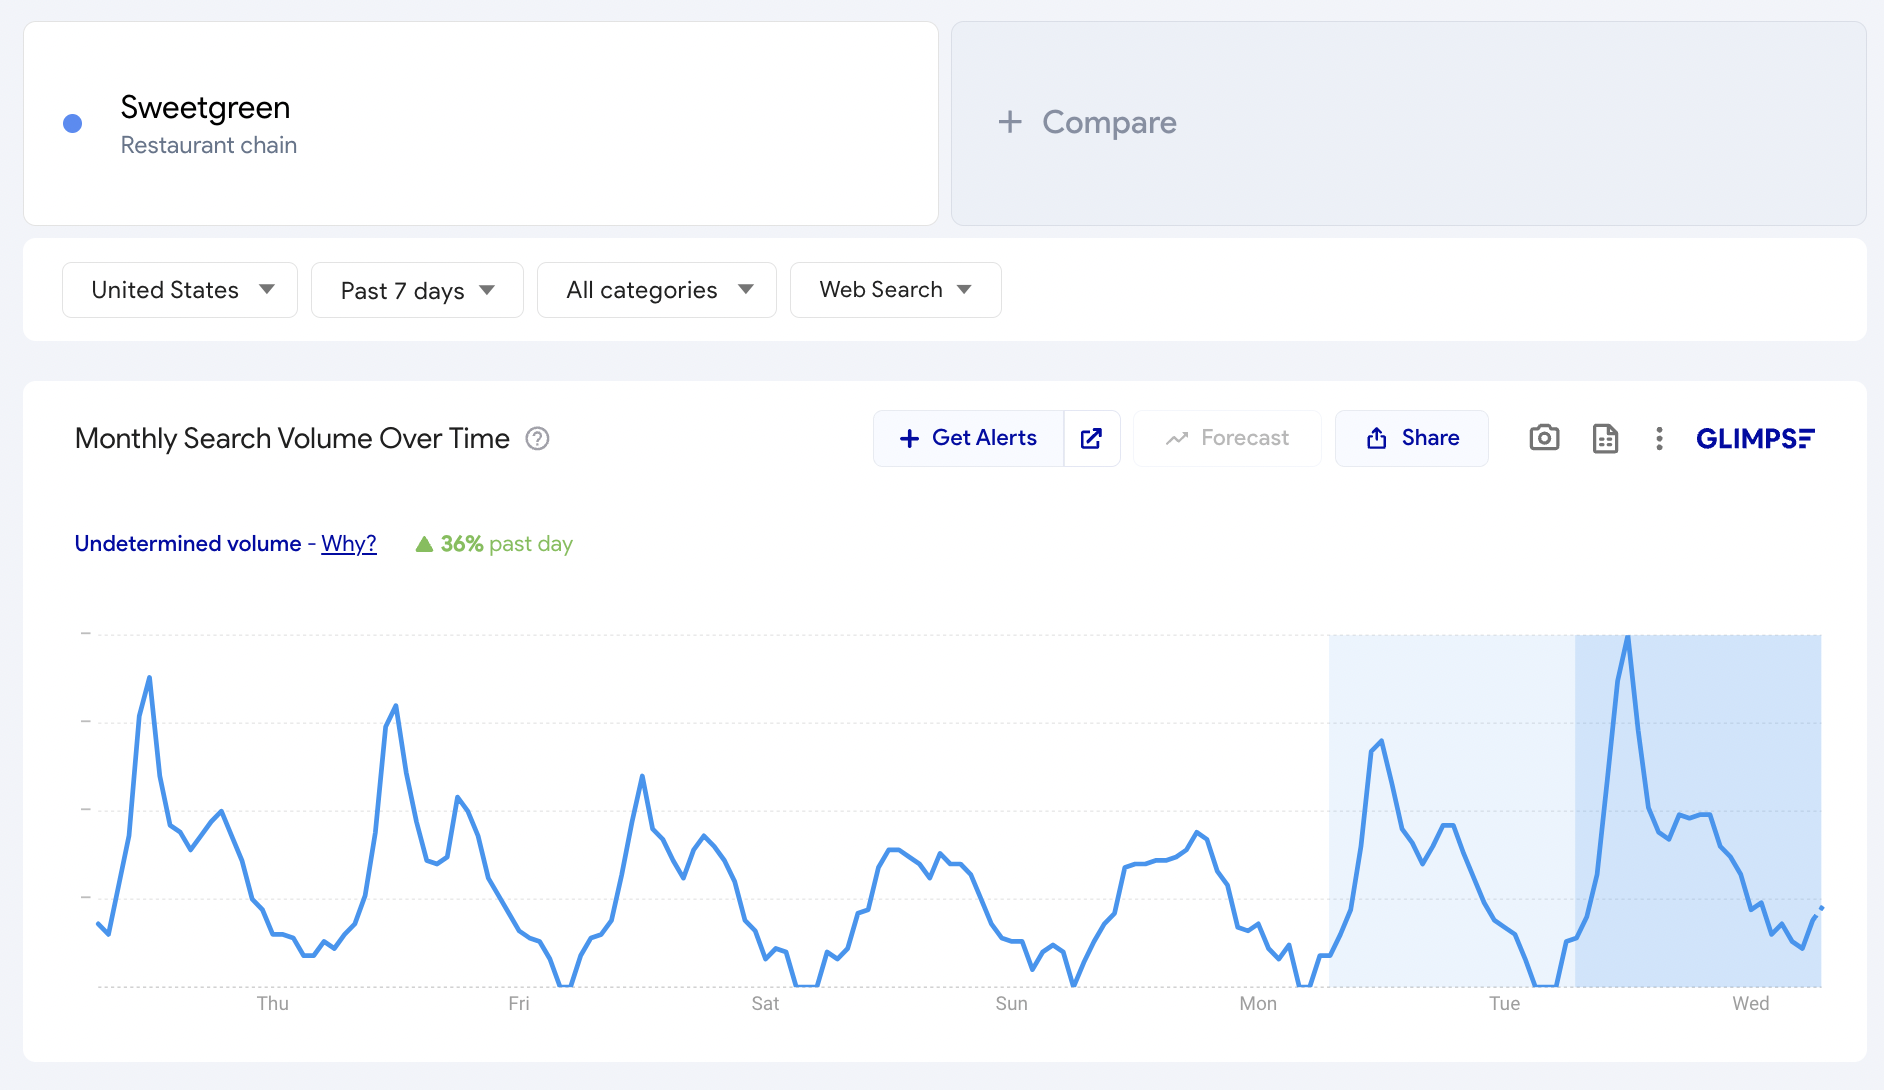The image size is (1884, 1090).
Task: Click the 36% past day indicator
Action: pos(494,544)
